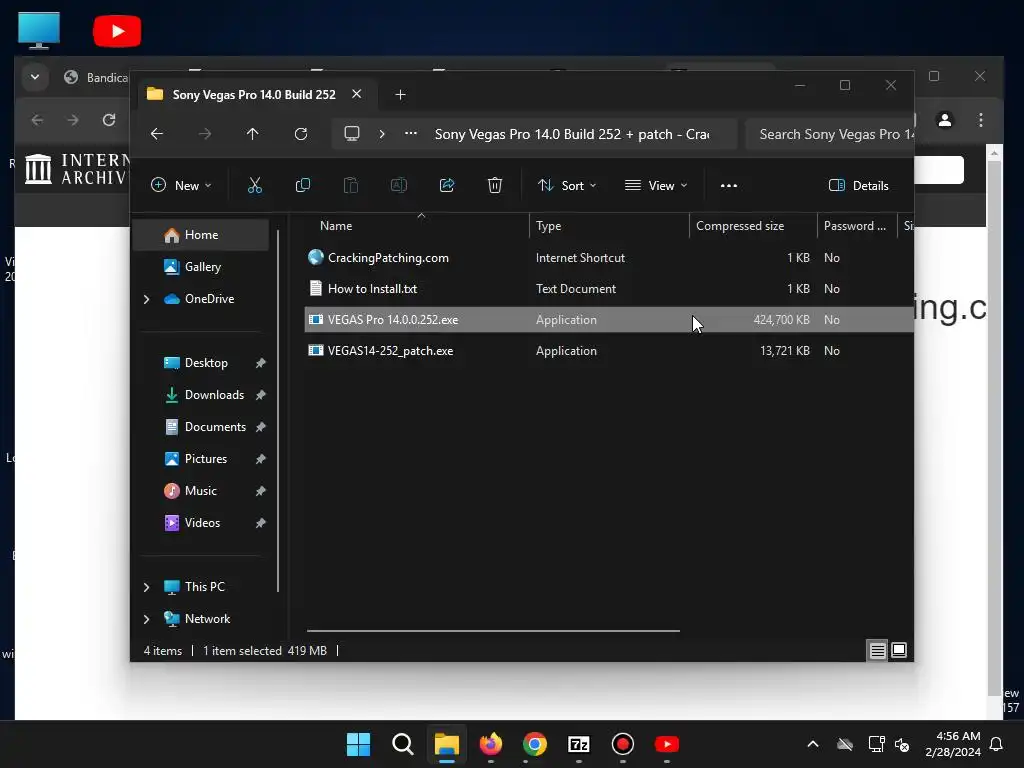Click the Rename icon in Explorer toolbar
The height and width of the screenshot is (768, 1024).
[398, 185]
